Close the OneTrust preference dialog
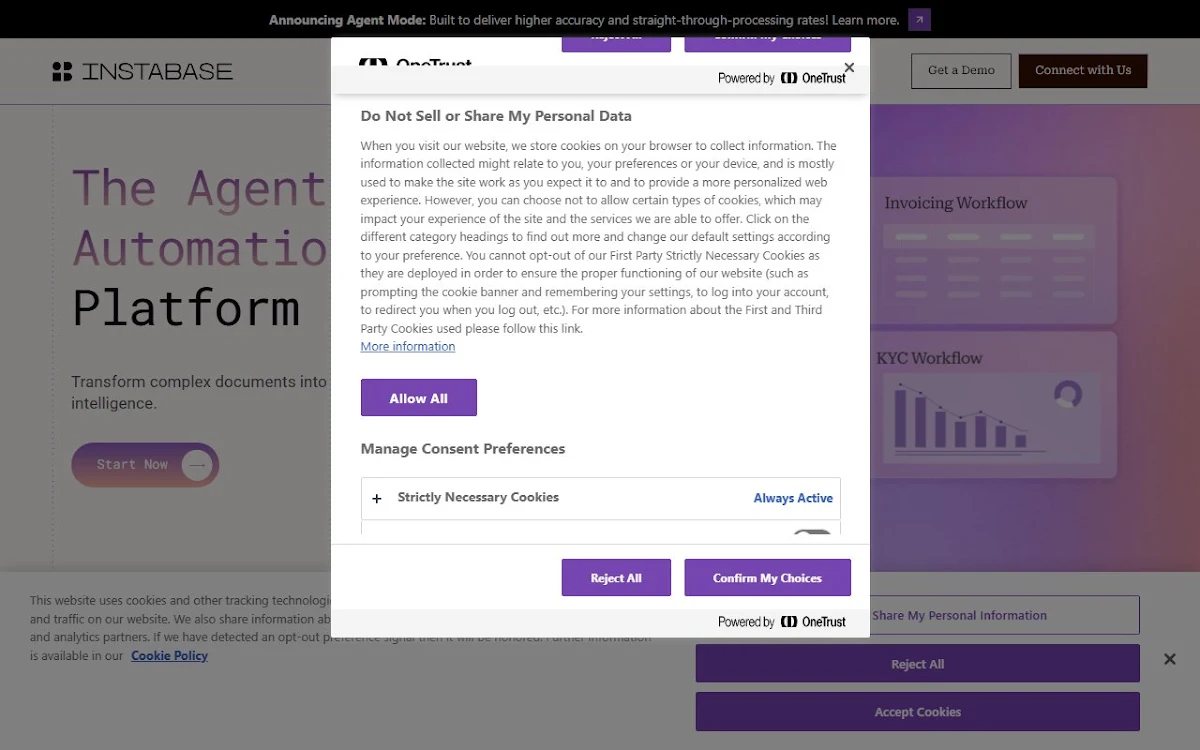 [849, 68]
